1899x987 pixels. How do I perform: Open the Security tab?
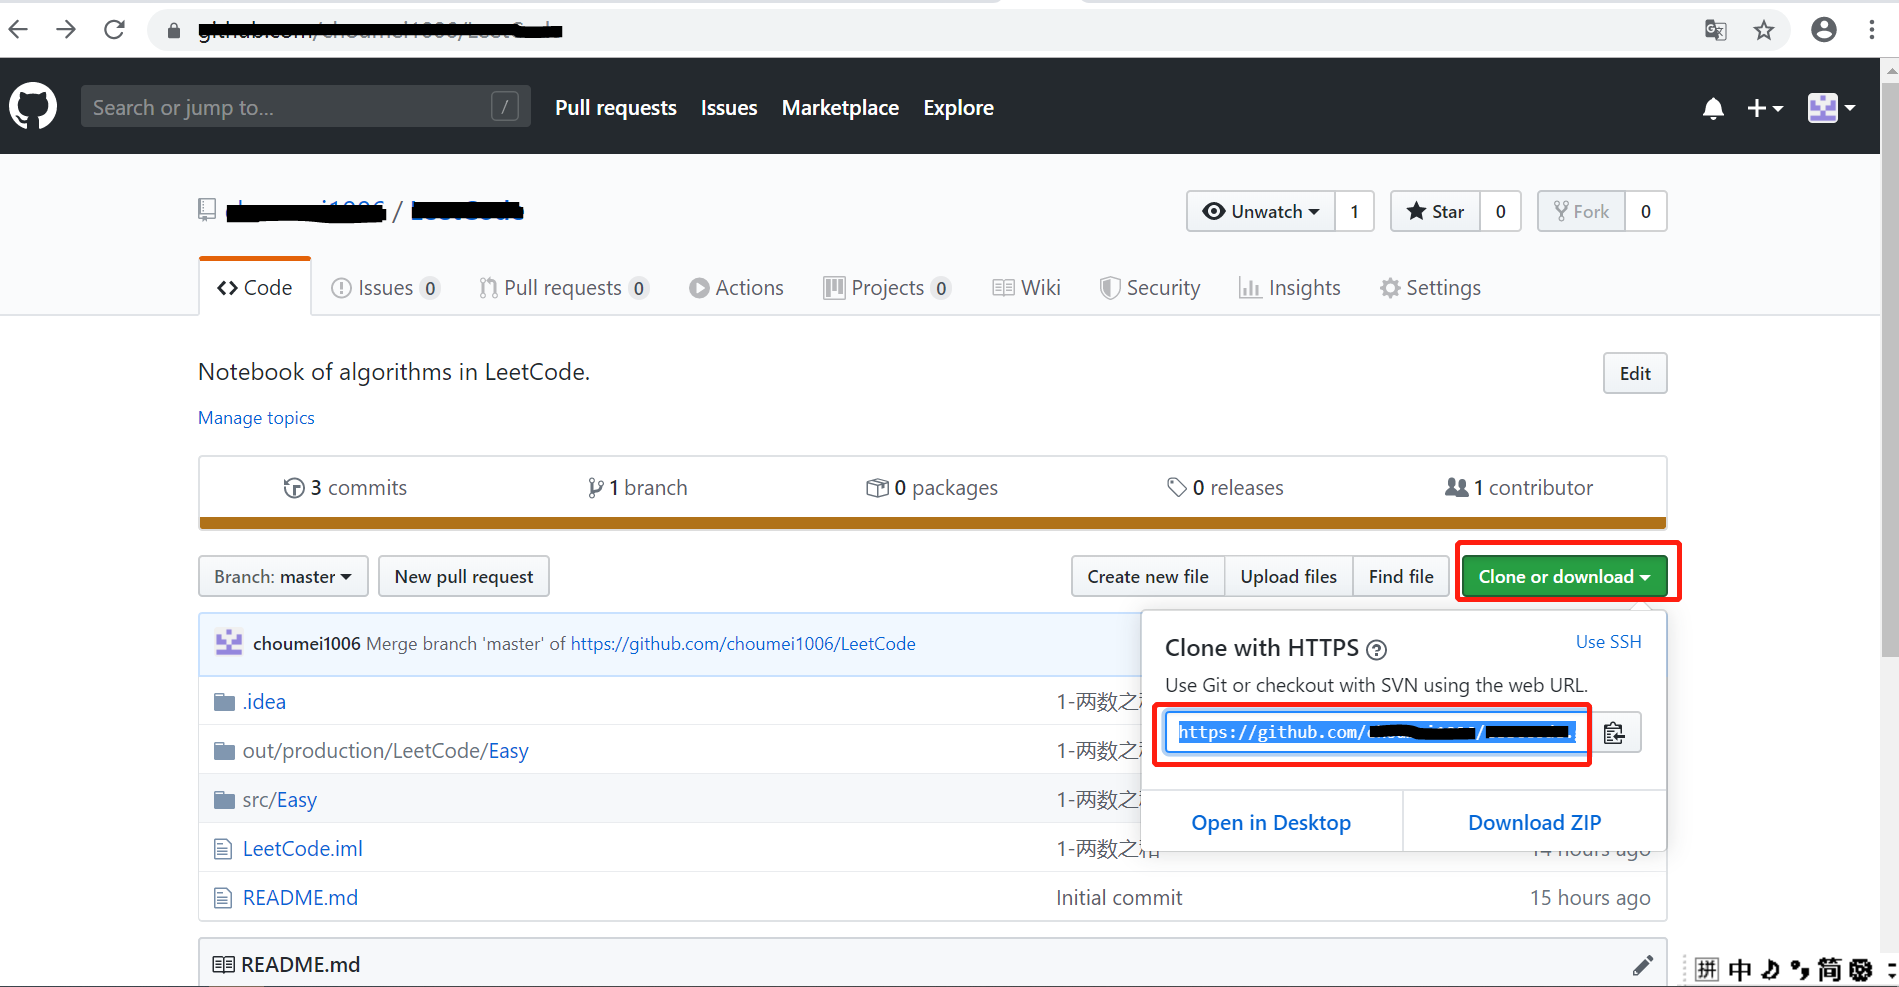[1150, 288]
